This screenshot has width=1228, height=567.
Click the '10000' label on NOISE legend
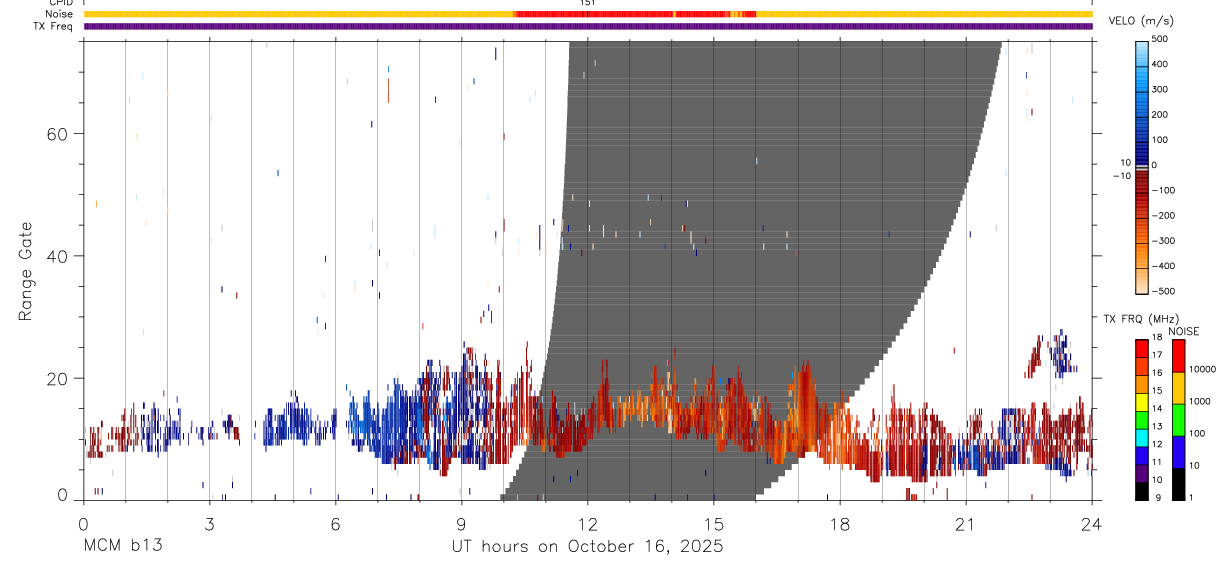tap(1203, 370)
